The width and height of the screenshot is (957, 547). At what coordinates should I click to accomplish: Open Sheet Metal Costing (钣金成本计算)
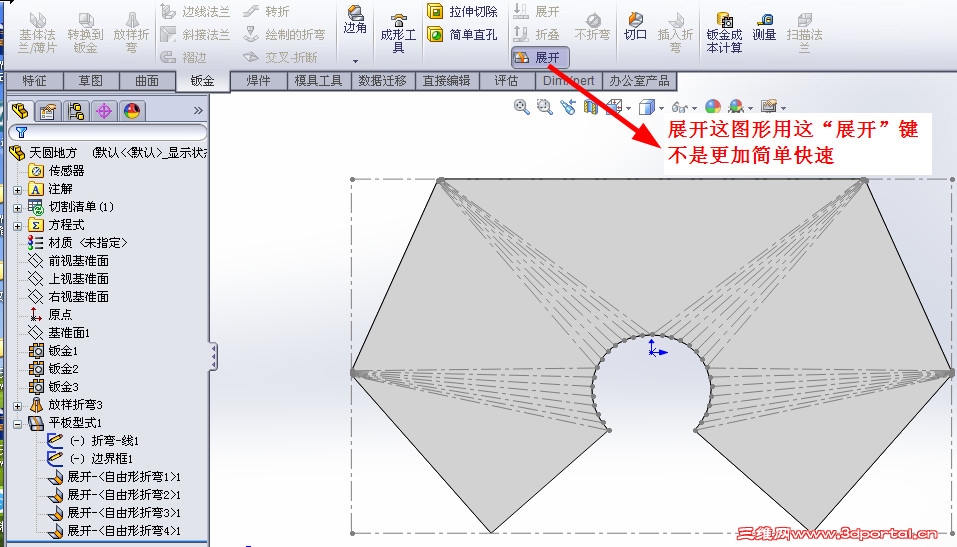click(x=724, y=34)
